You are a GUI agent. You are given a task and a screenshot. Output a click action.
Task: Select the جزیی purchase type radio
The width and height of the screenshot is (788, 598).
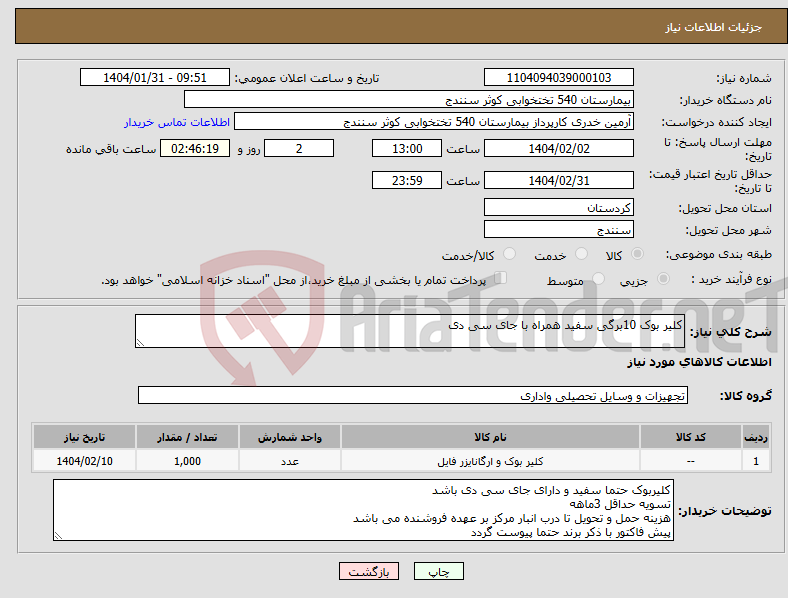click(x=663, y=278)
